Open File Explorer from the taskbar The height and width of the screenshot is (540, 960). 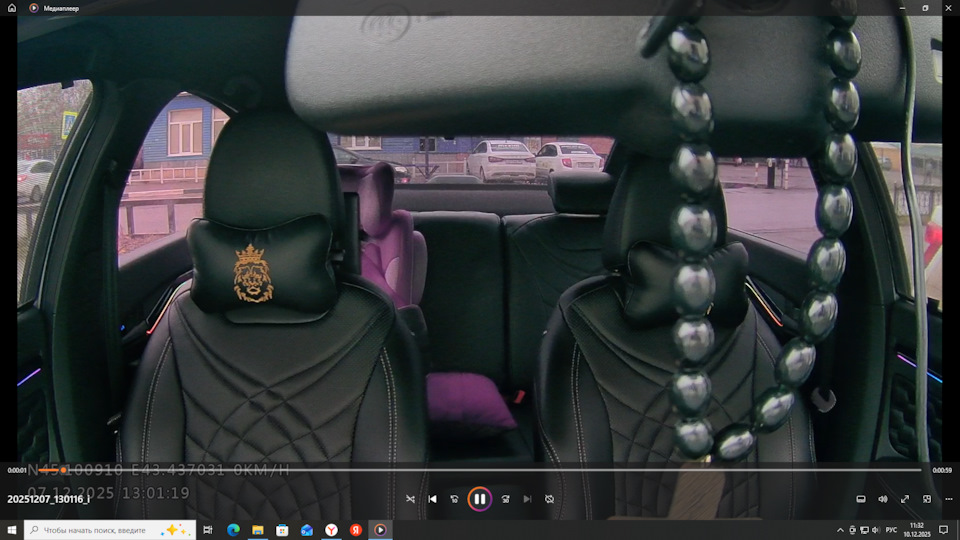(258, 530)
